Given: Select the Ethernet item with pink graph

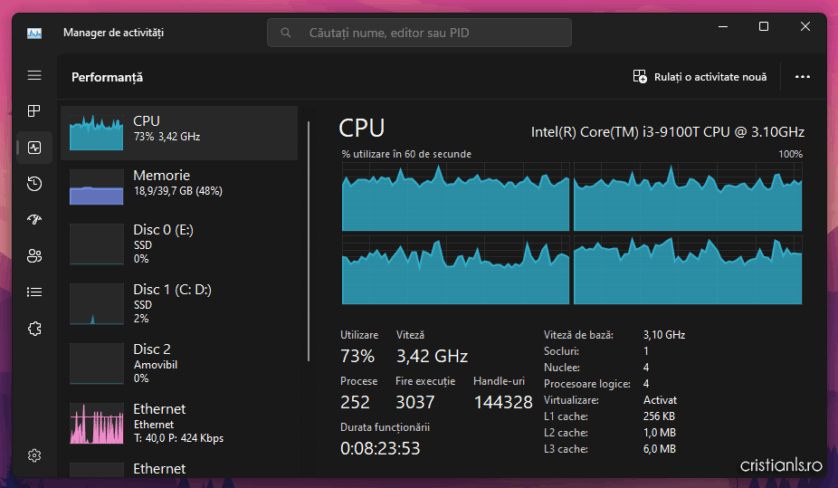Looking at the screenshot, I should point(179,423).
